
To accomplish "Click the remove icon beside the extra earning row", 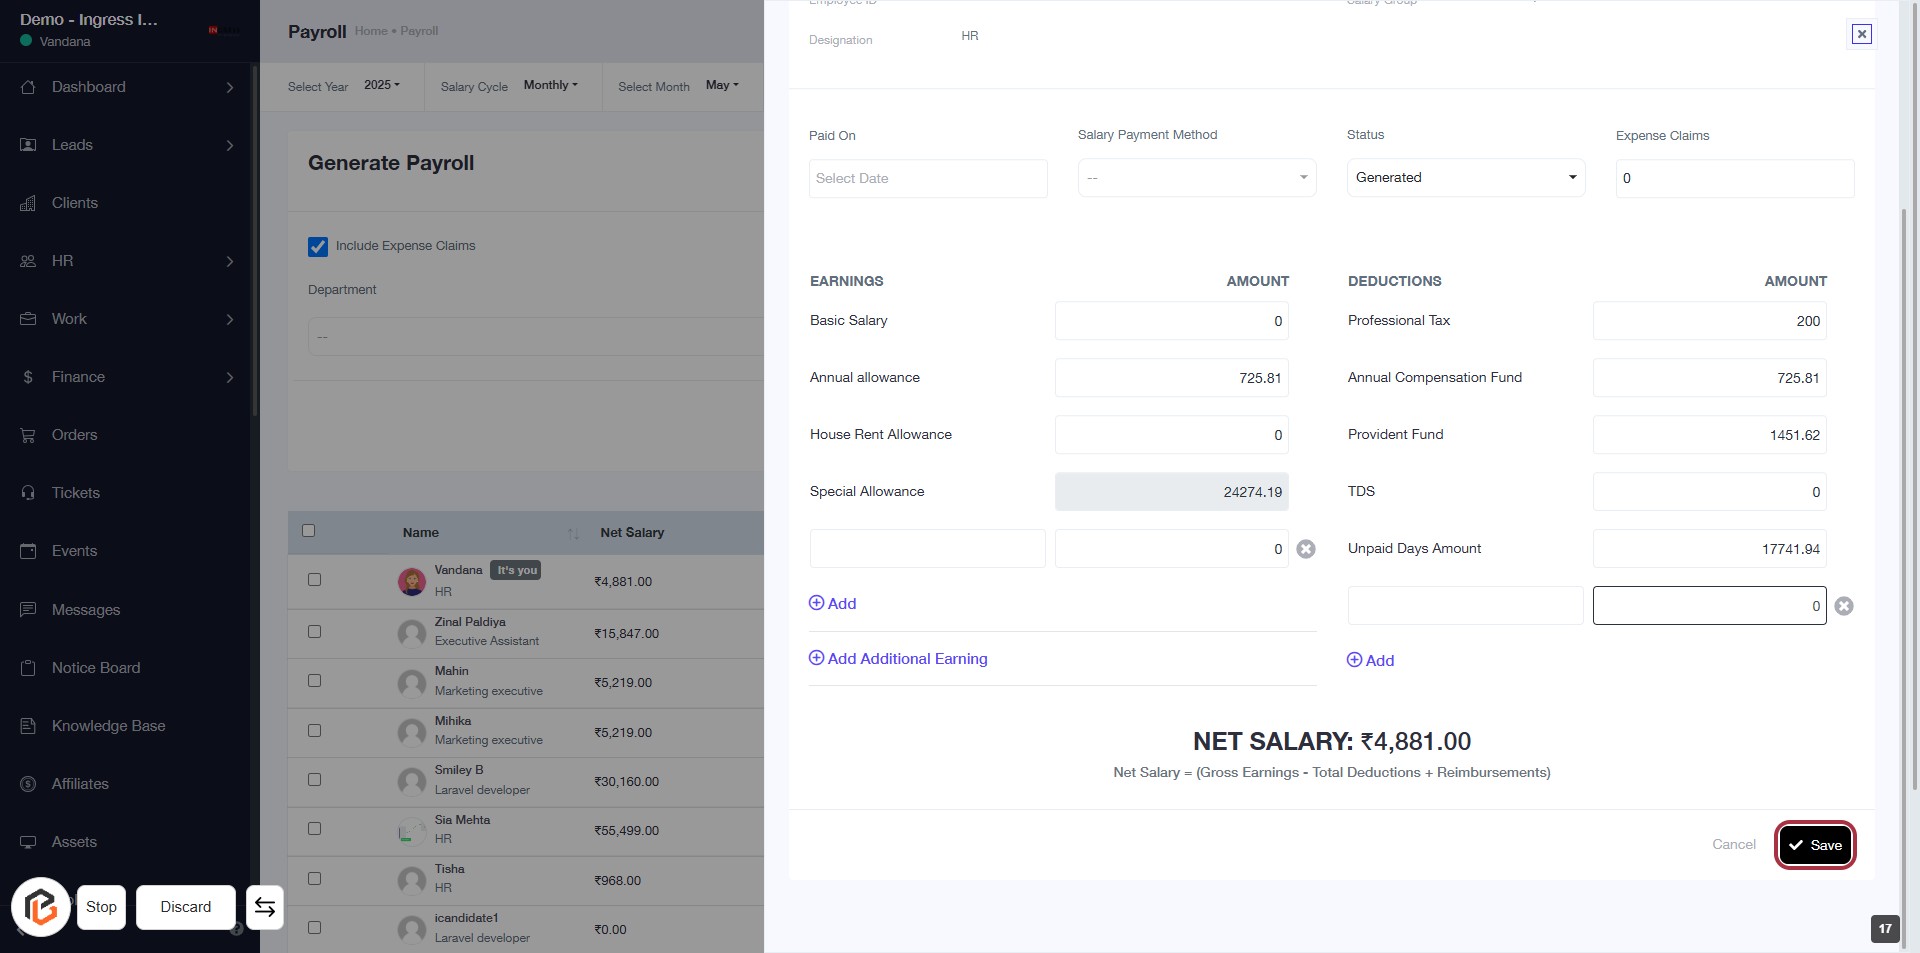I will click(x=1305, y=549).
